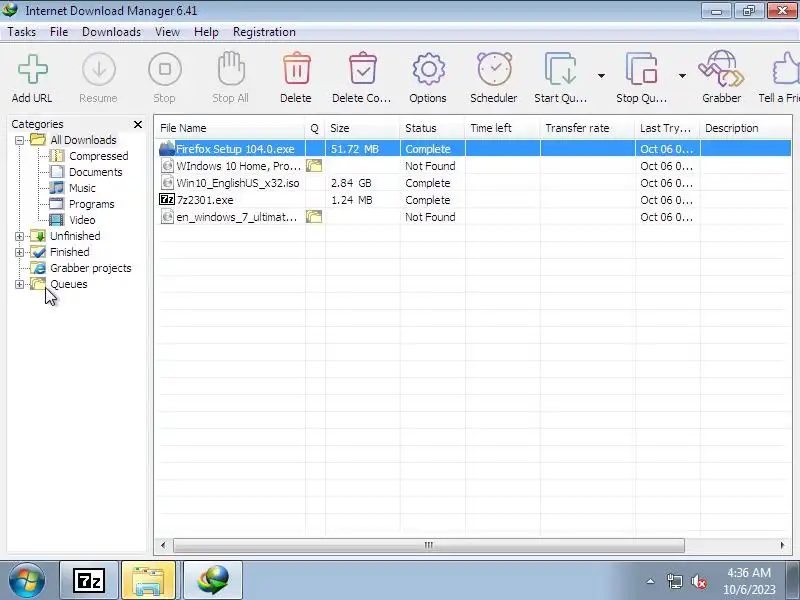Sort by Transfer rate column header
800x600 pixels.
[588, 128]
